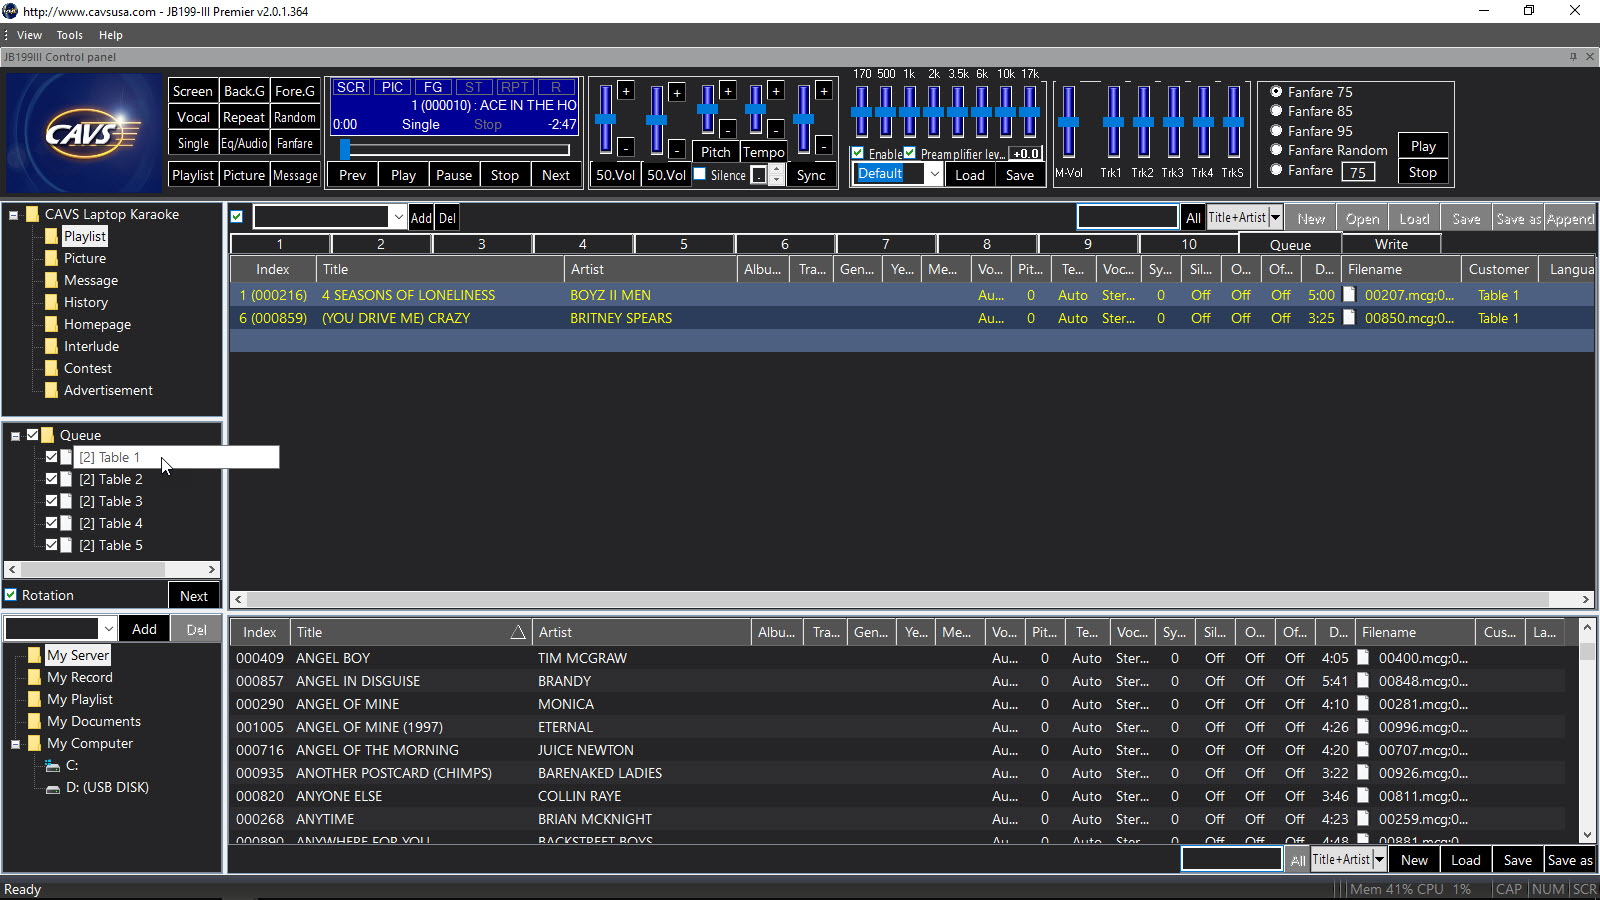Screen dimensions: 1600x900
Task: Click the Pause playback button
Action: point(454,175)
